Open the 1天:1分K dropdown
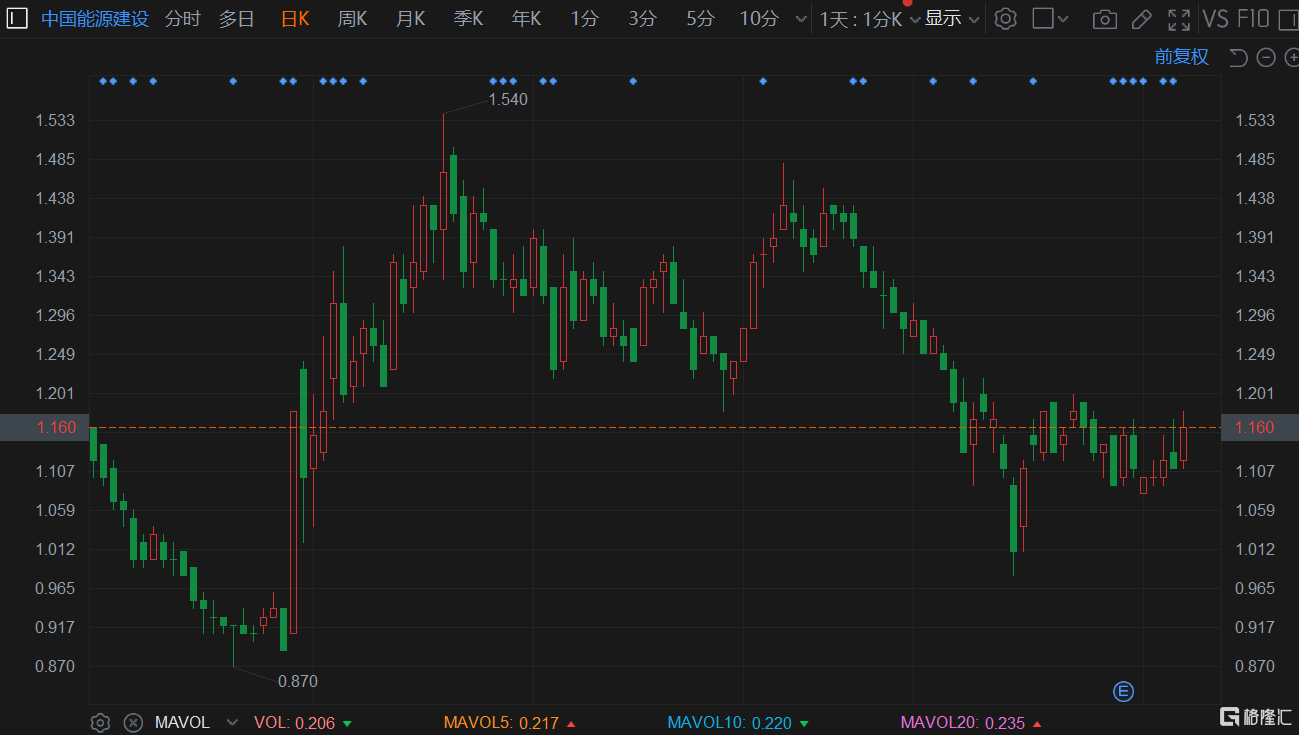 point(868,19)
